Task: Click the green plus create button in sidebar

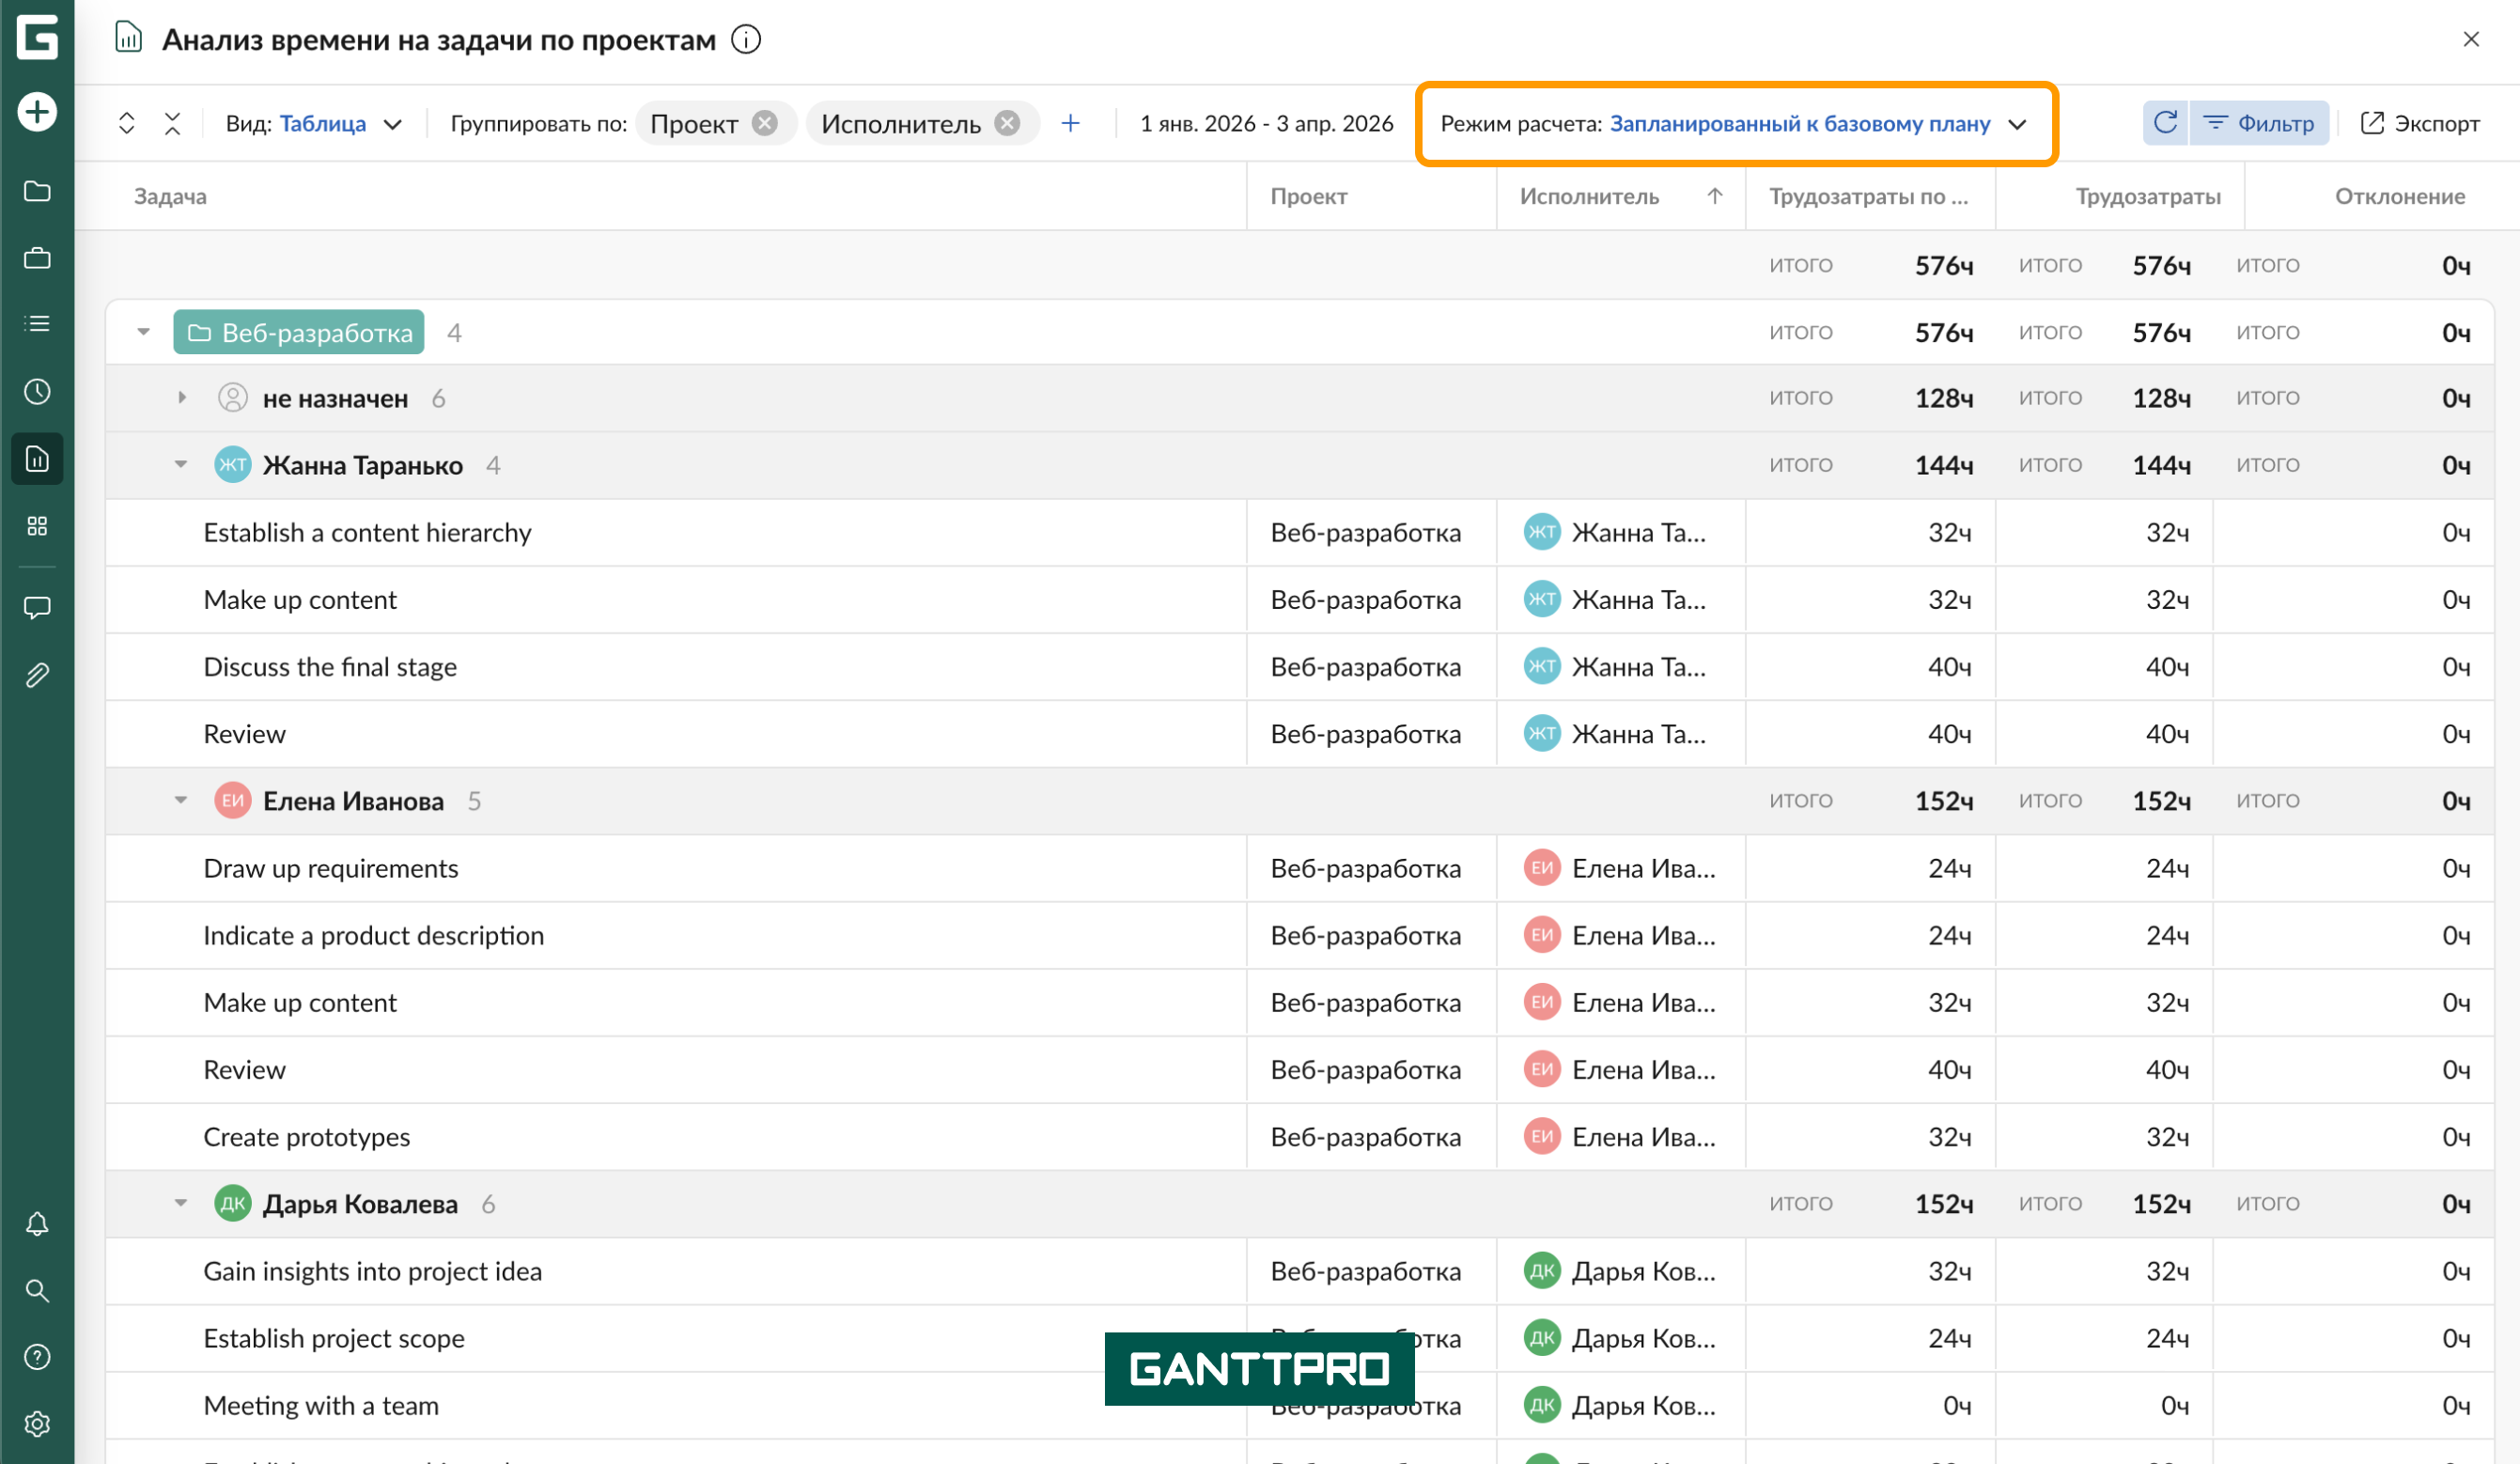Action: (x=37, y=111)
